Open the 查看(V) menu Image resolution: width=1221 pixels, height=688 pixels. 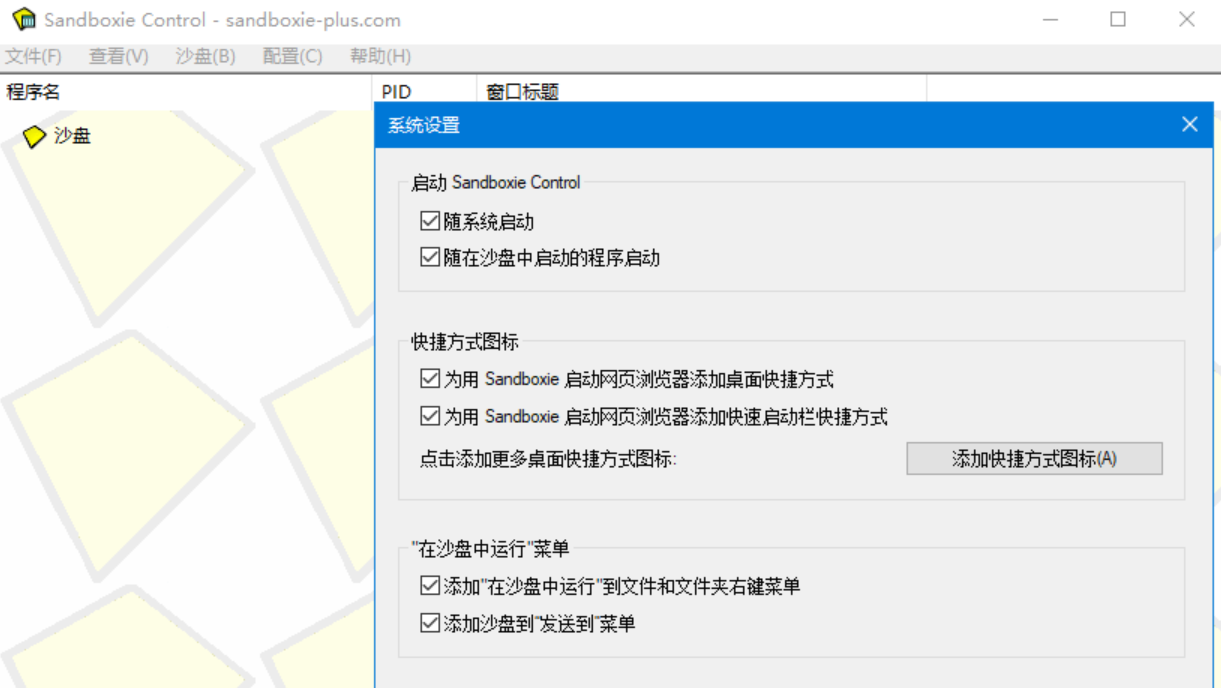click(x=119, y=56)
